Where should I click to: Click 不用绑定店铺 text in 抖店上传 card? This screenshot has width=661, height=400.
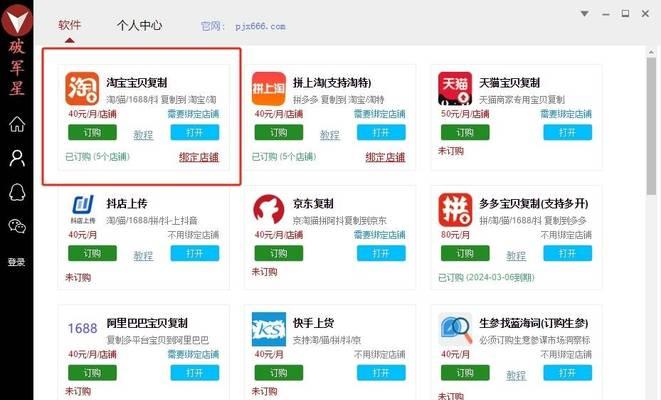pos(193,235)
